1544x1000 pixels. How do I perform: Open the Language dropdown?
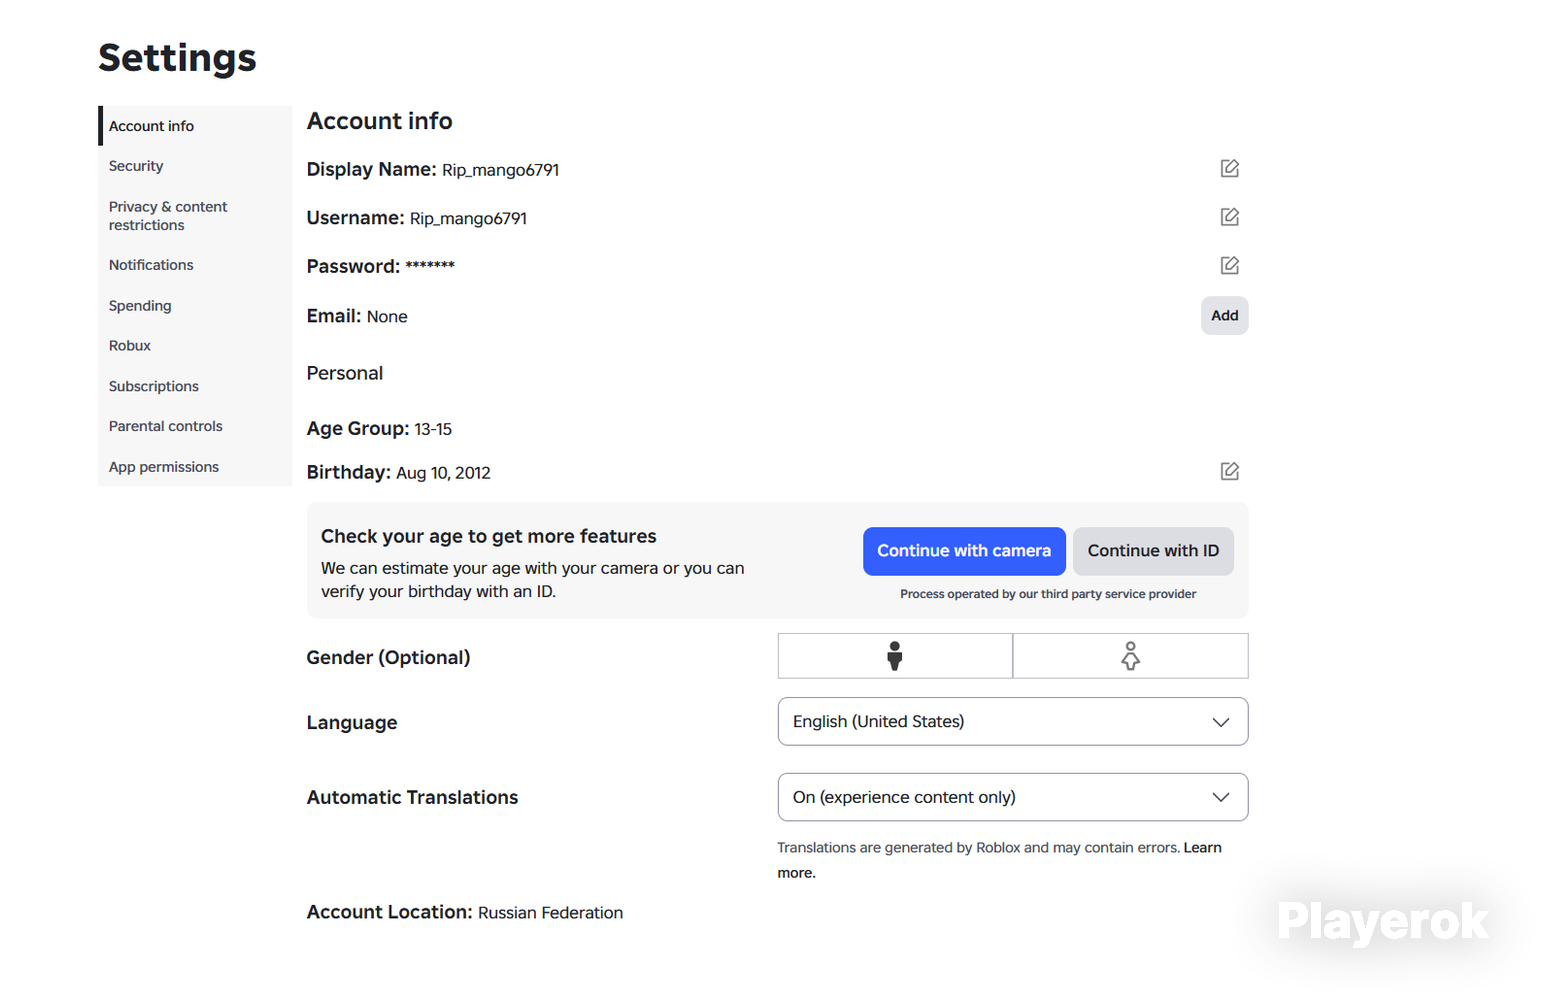tap(1013, 722)
